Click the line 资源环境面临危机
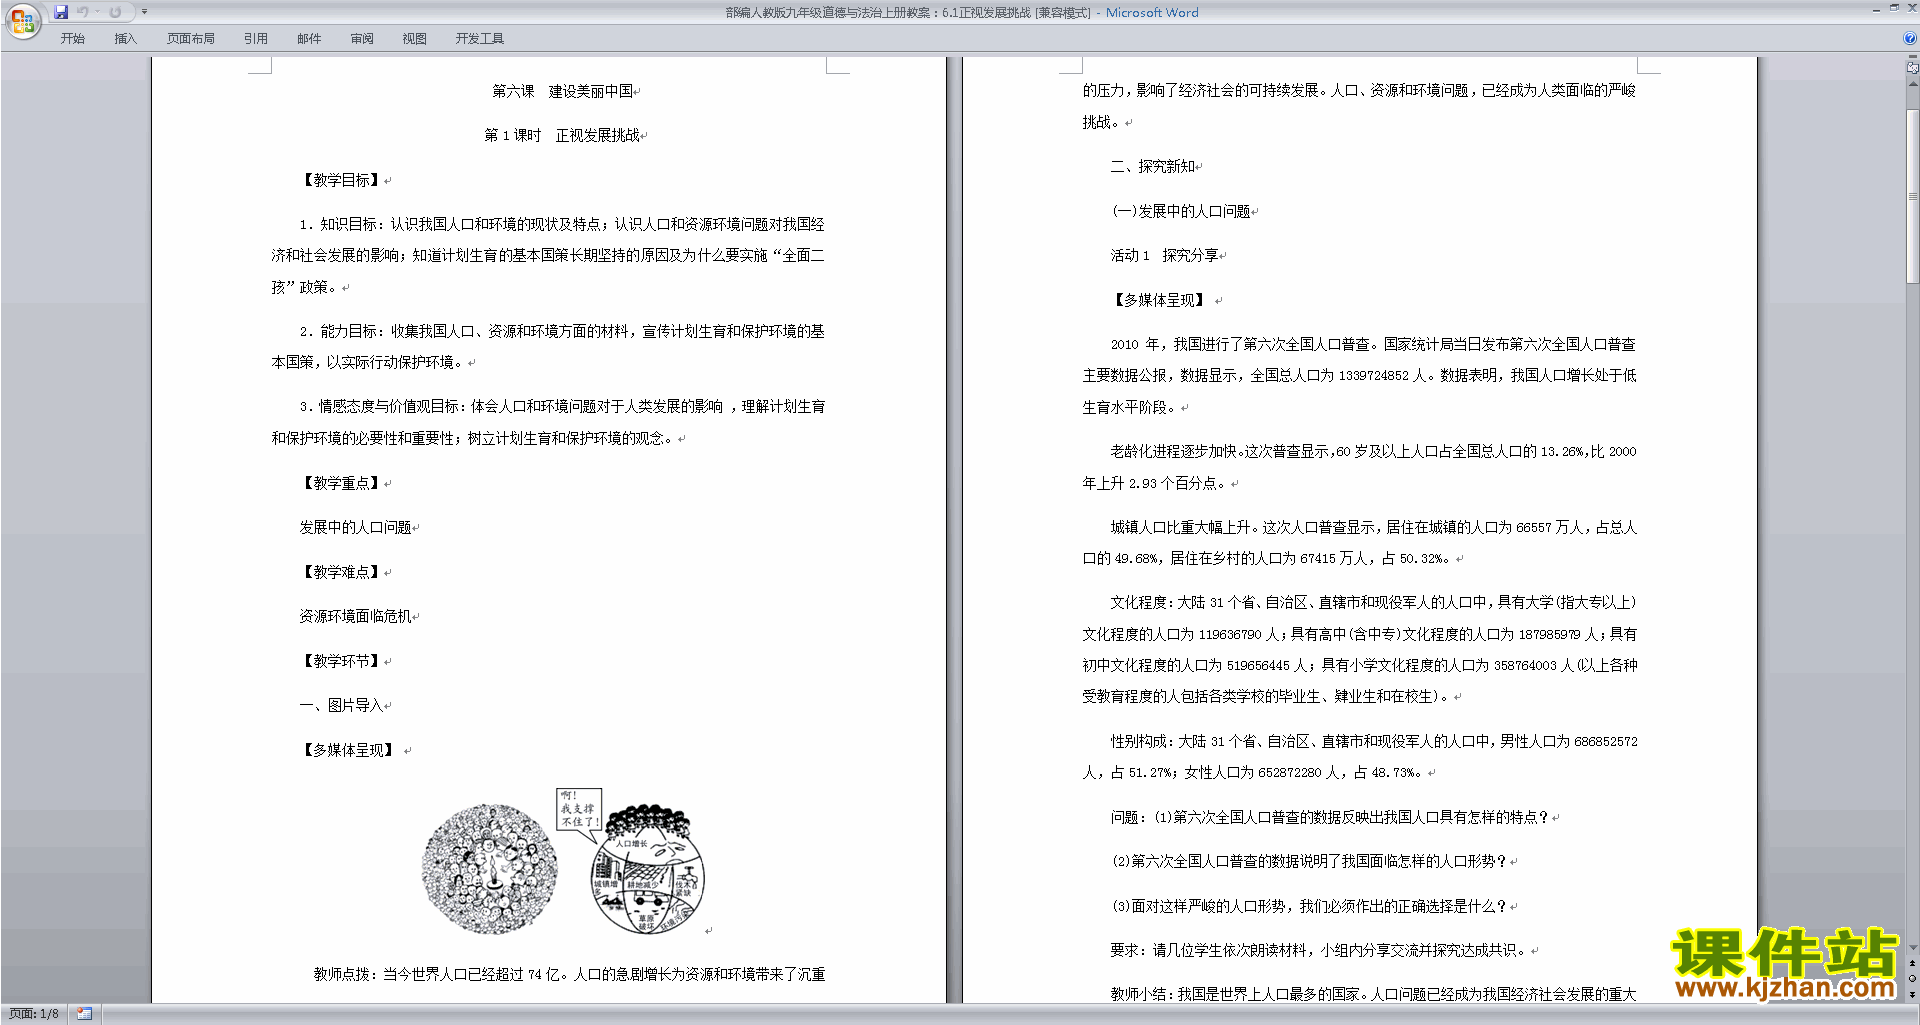The image size is (1920, 1025). [355, 616]
